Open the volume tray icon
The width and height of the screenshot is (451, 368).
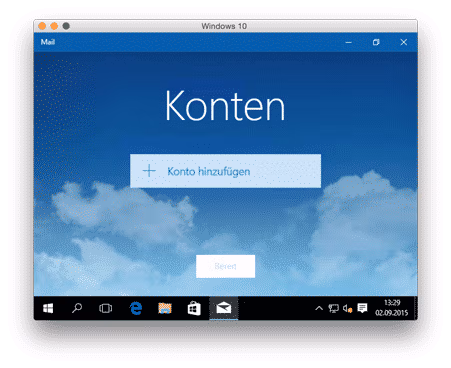pos(347,309)
